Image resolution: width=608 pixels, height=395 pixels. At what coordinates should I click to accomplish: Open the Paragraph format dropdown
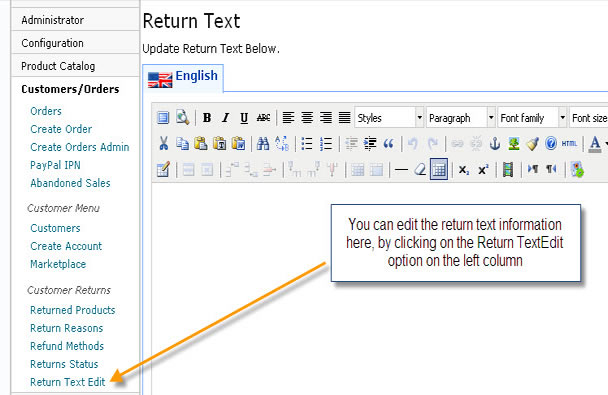pyautogui.click(x=461, y=117)
